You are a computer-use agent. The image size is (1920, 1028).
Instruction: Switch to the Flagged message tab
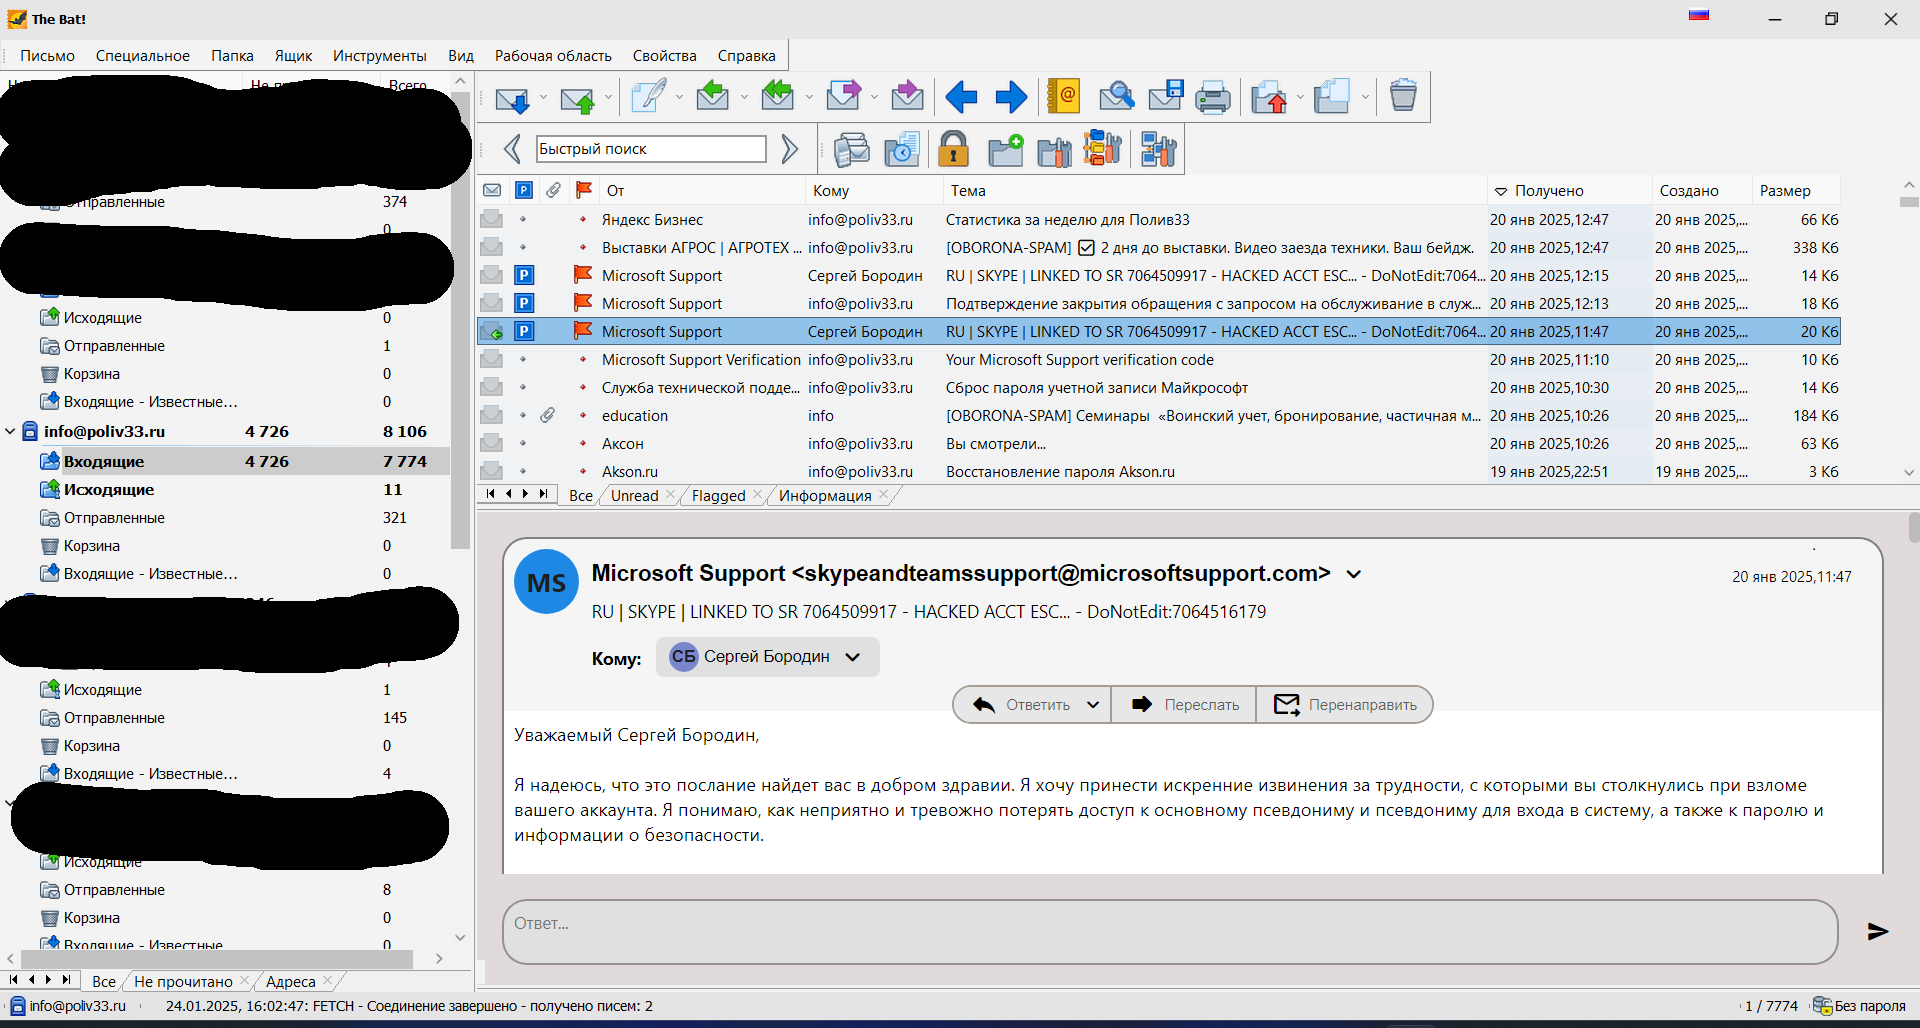(x=718, y=495)
